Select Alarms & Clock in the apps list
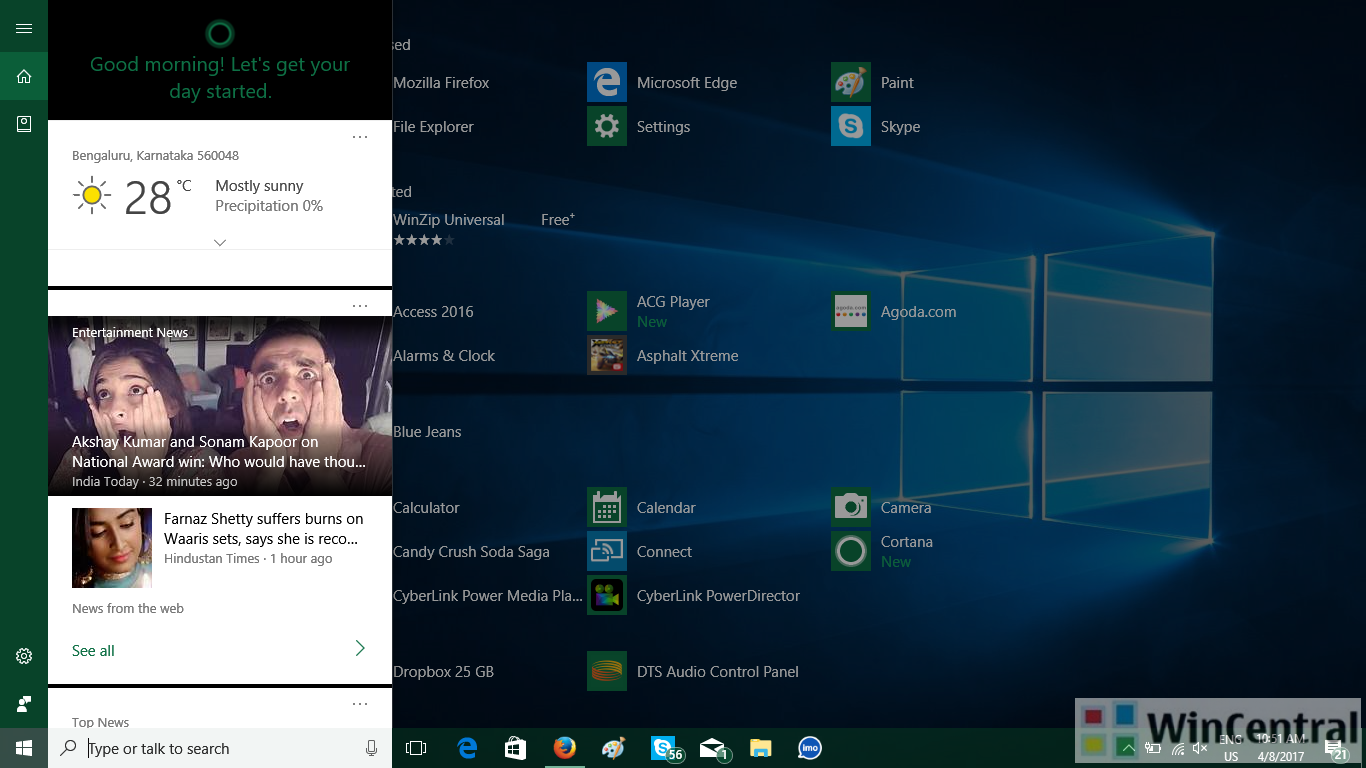 point(444,356)
